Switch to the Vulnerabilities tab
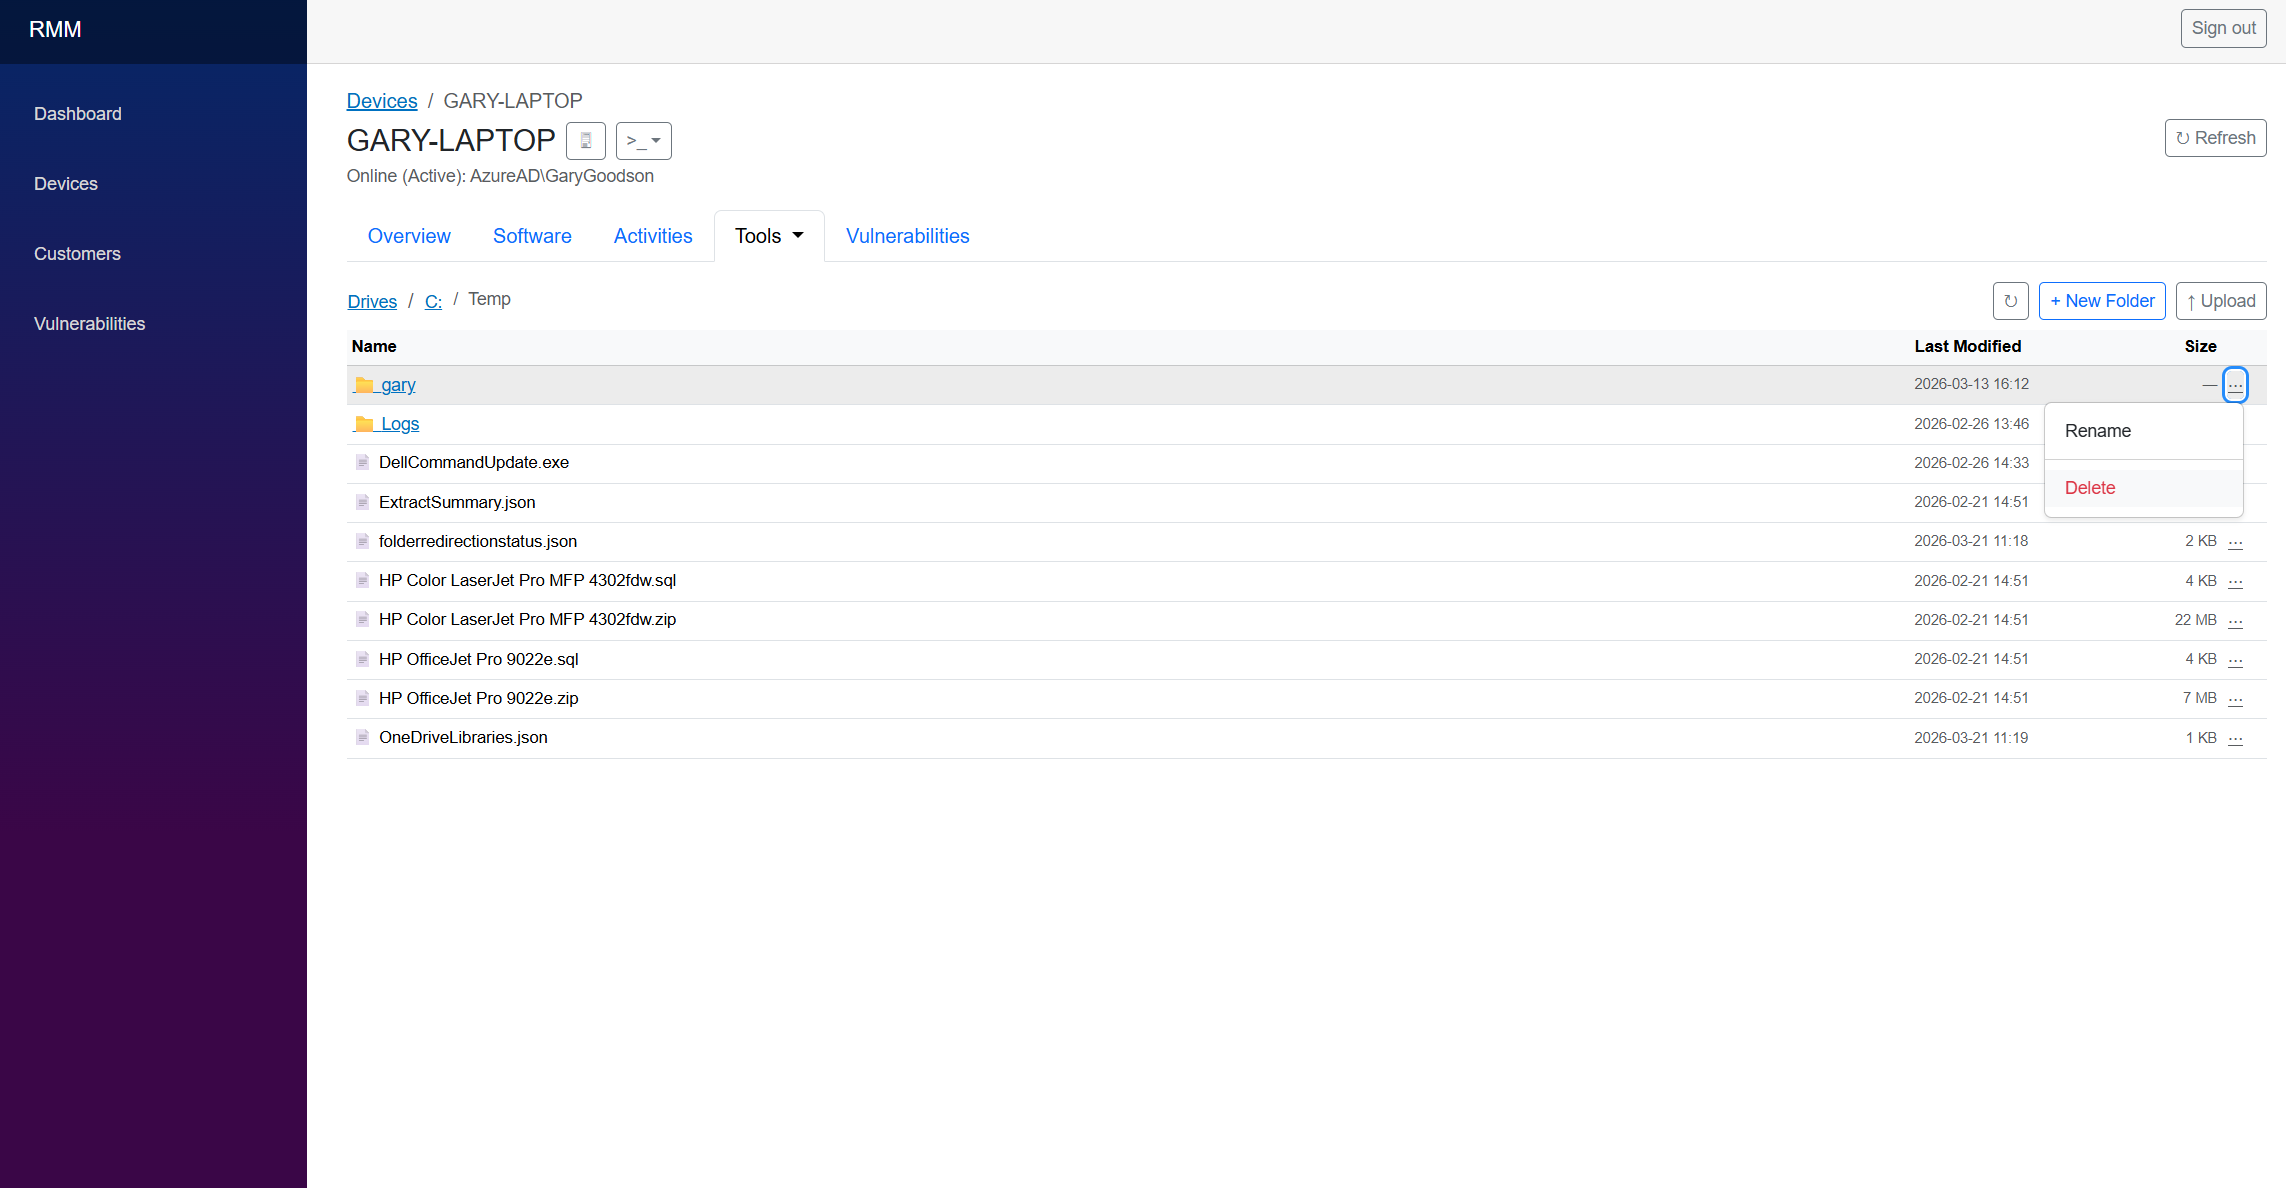The image size is (2286, 1188). tap(906, 235)
